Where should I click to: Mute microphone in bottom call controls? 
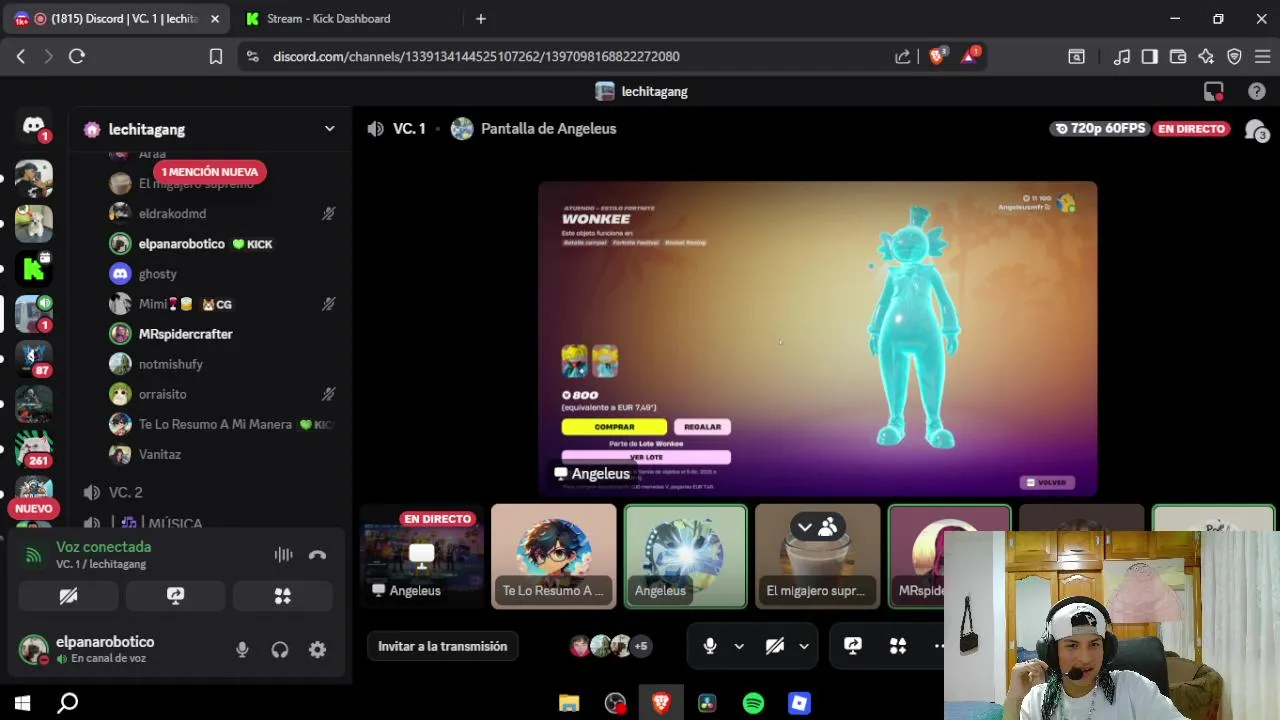pyautogui.click(x=710, y=646)
